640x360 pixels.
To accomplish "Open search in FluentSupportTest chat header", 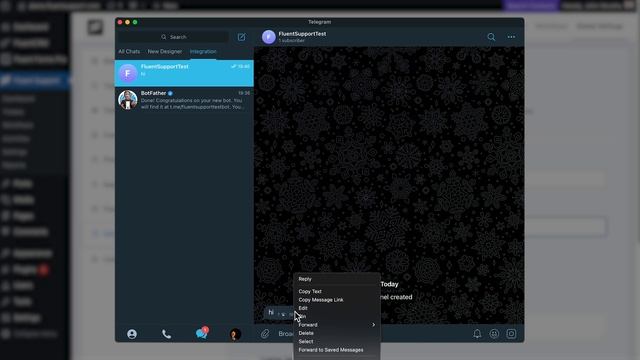I will tap(491, 37).
